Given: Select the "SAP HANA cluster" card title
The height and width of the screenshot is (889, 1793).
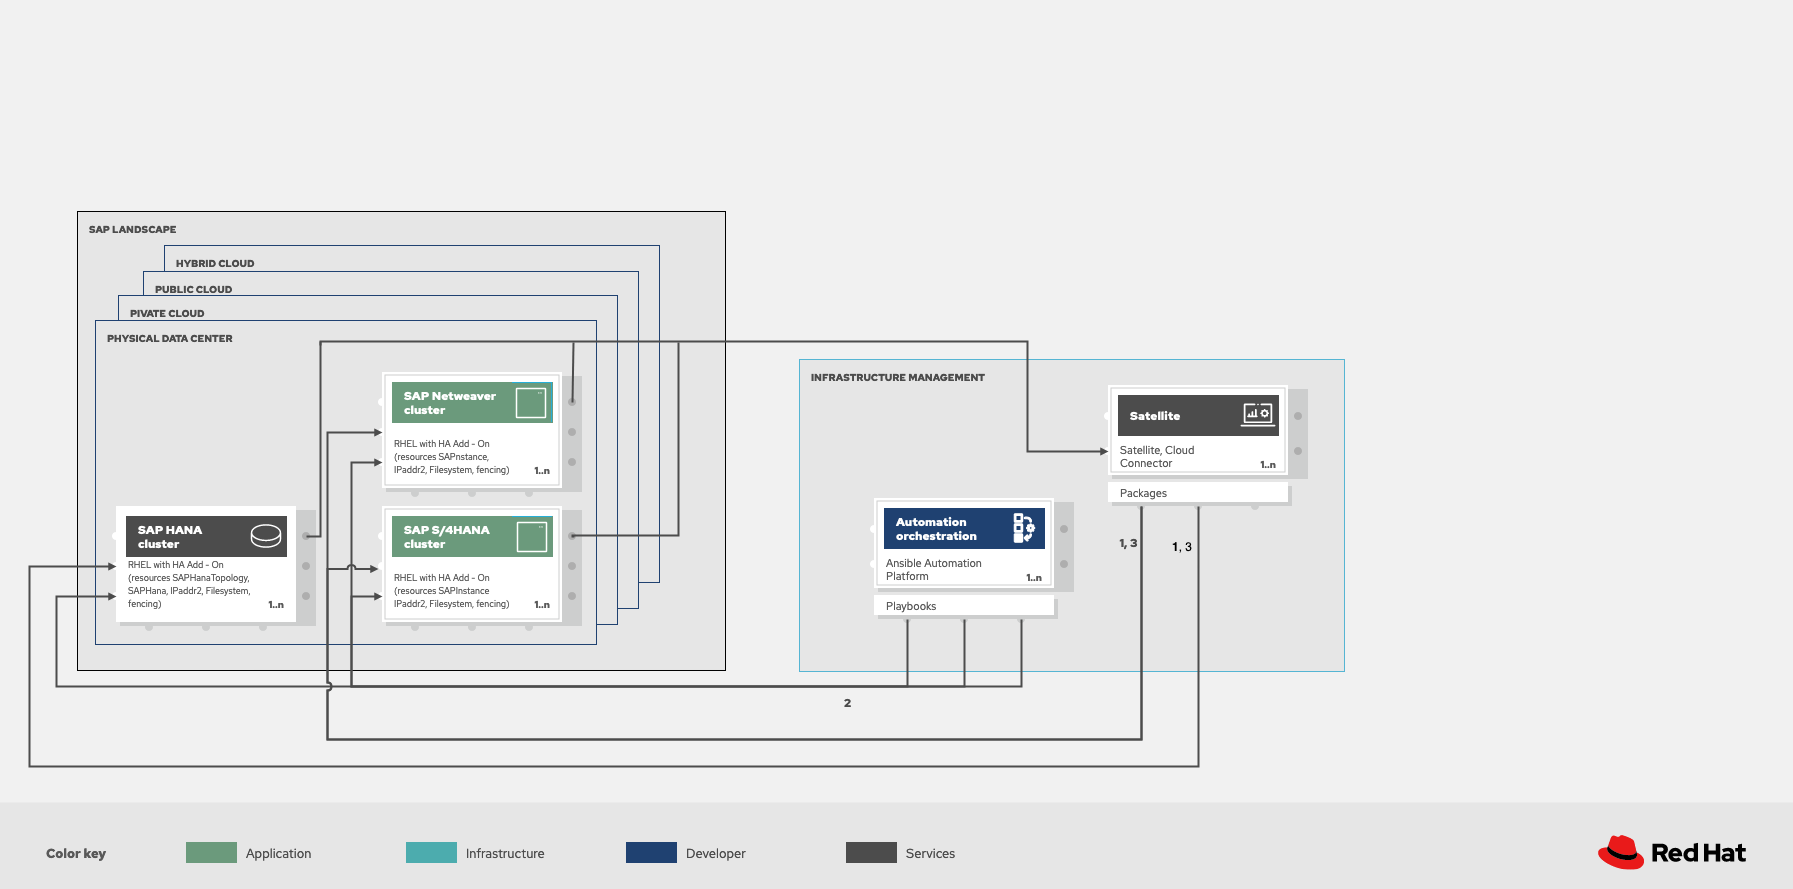Looking at the screenshot, I should pyautogui.click(x=170, y=537).
